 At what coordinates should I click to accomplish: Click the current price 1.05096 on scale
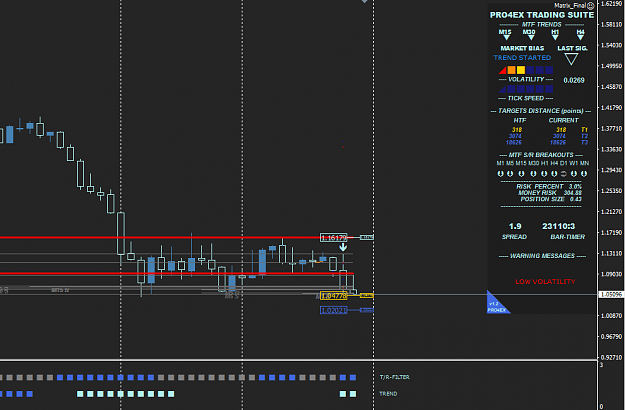[x=611, y=295]
